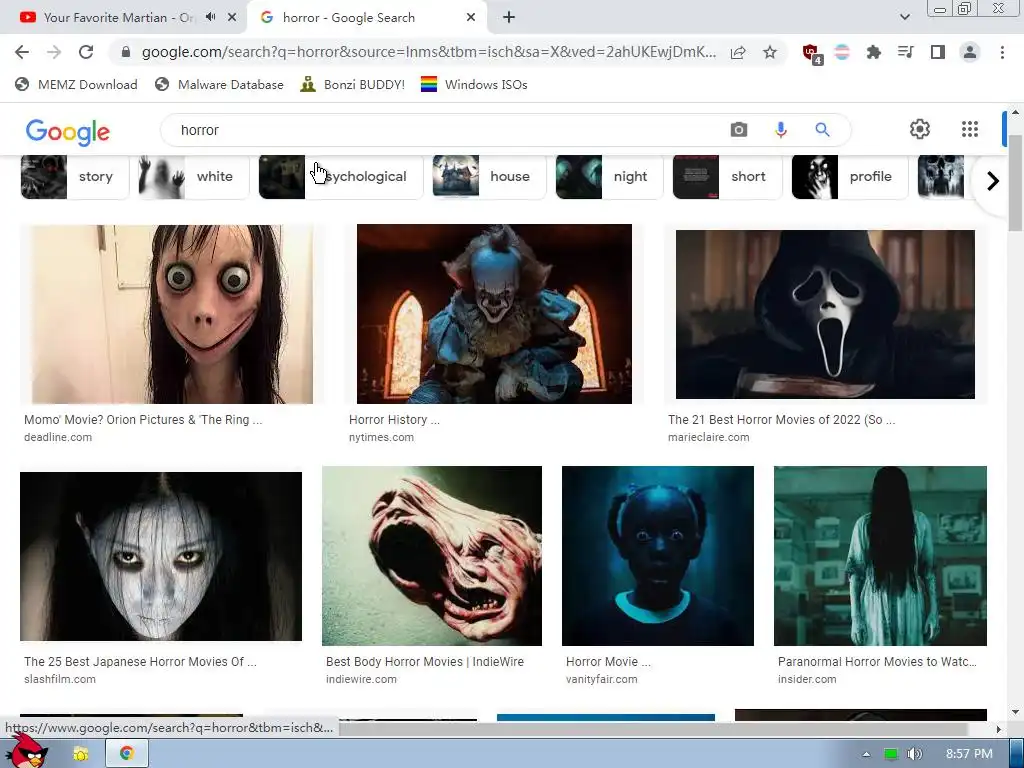1024x768 pixels.
Task: Filter results by profile chip
Action: click(850, 176)
